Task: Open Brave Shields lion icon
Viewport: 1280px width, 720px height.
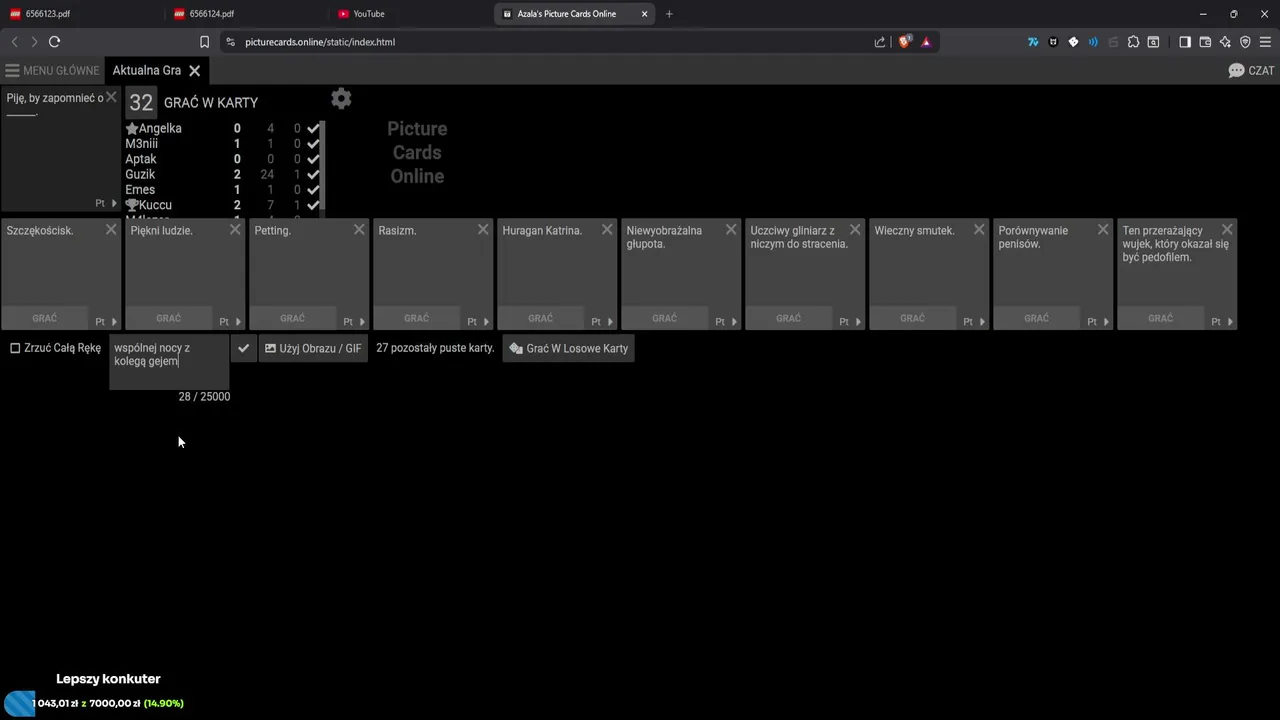Action: (905, 42)
